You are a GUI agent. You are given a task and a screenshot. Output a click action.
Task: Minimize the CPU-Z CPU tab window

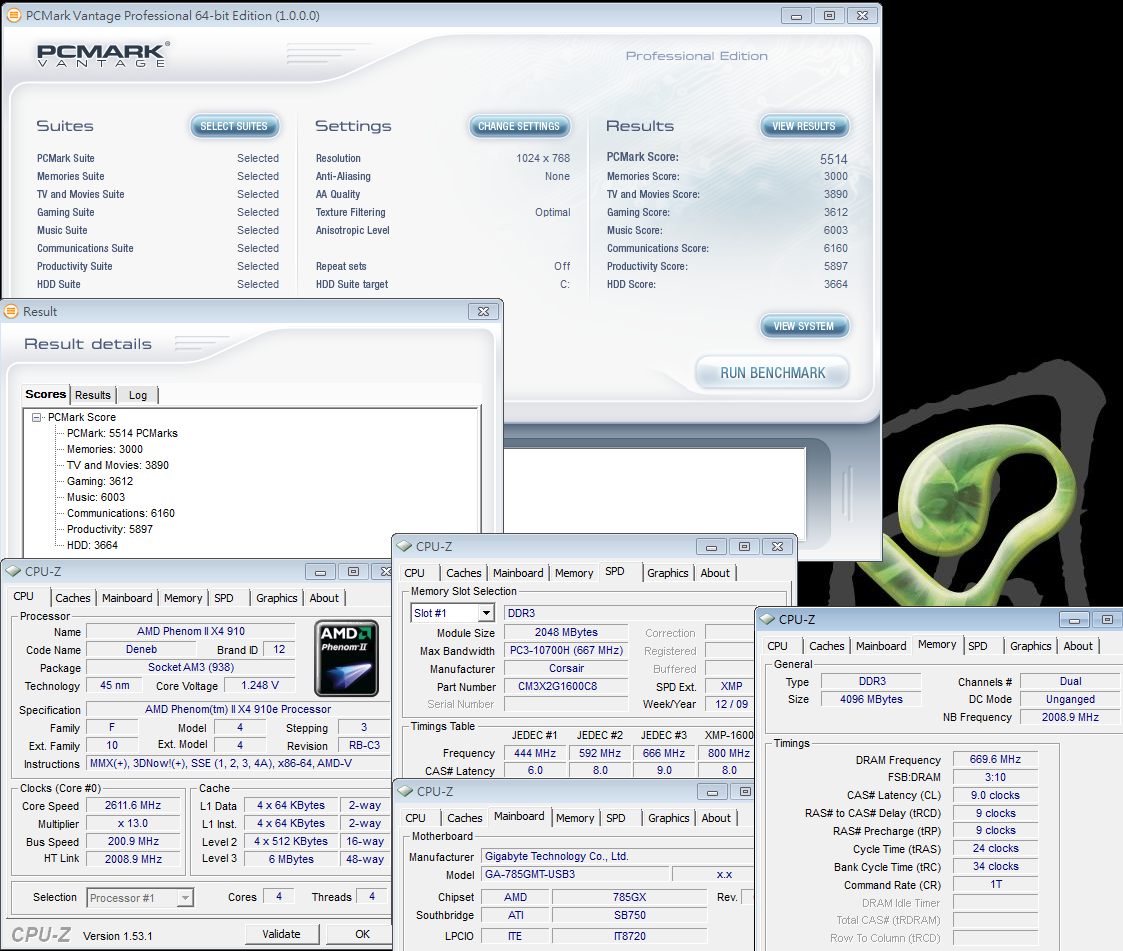pos(320,572)
